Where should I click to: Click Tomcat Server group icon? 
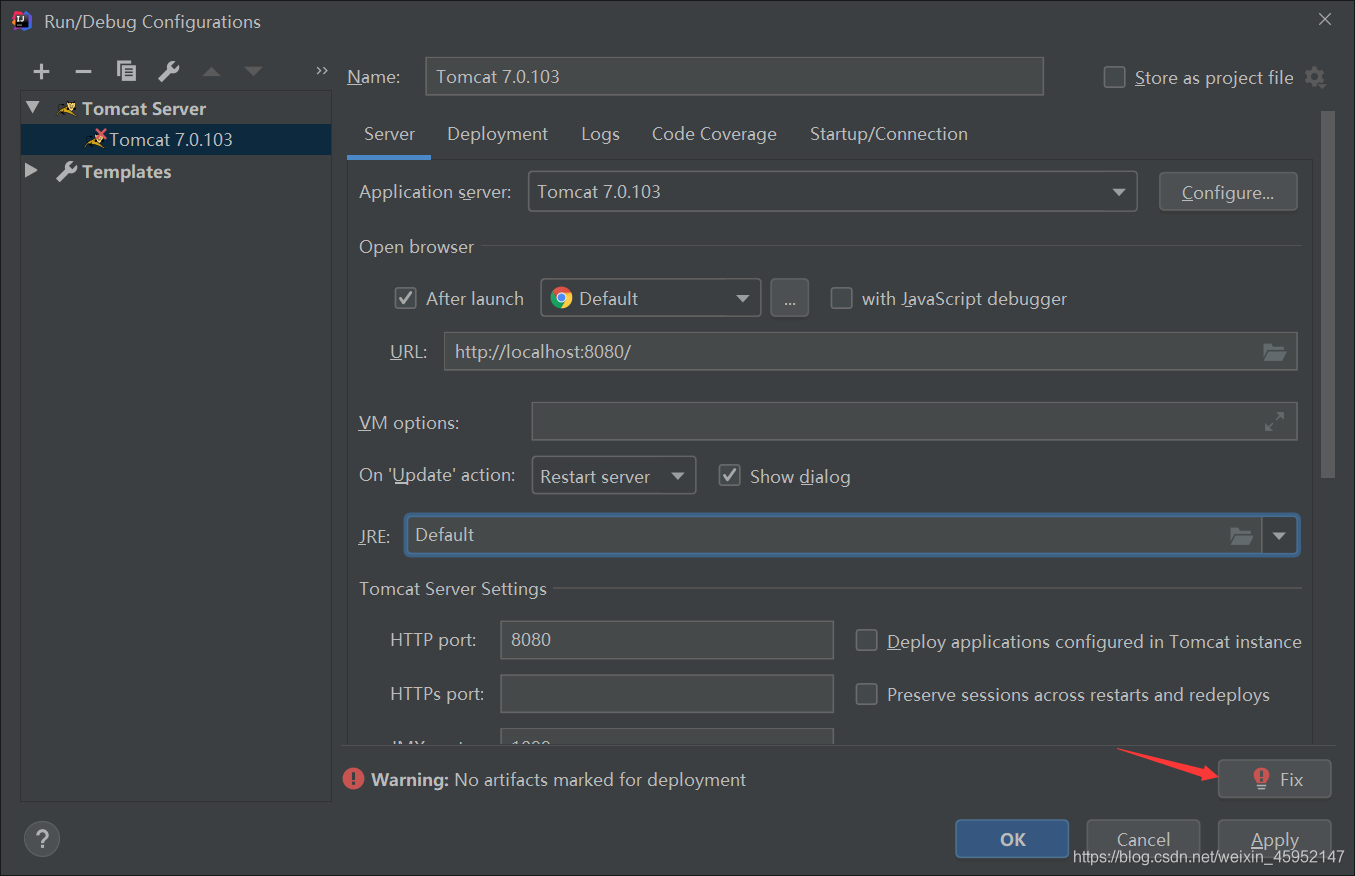click(67, 108)
